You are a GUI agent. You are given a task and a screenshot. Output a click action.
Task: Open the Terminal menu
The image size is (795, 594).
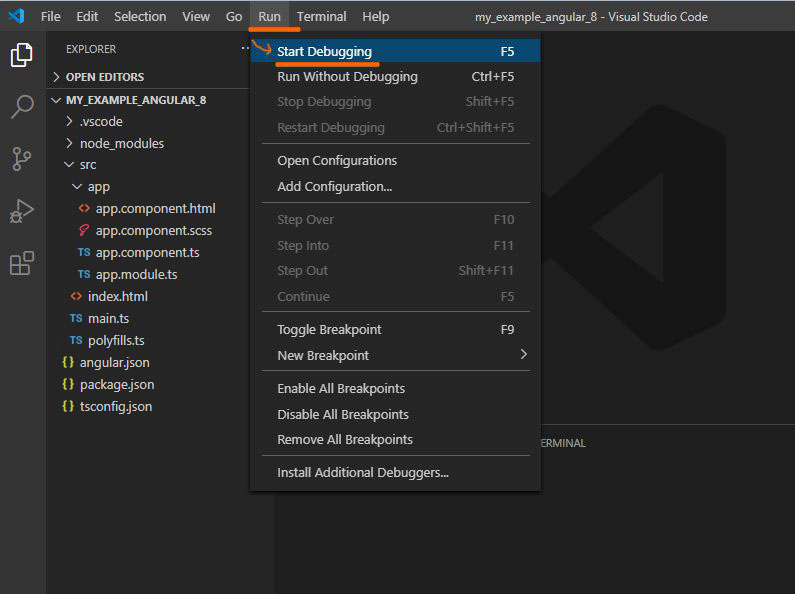click(x=321, y=16)
